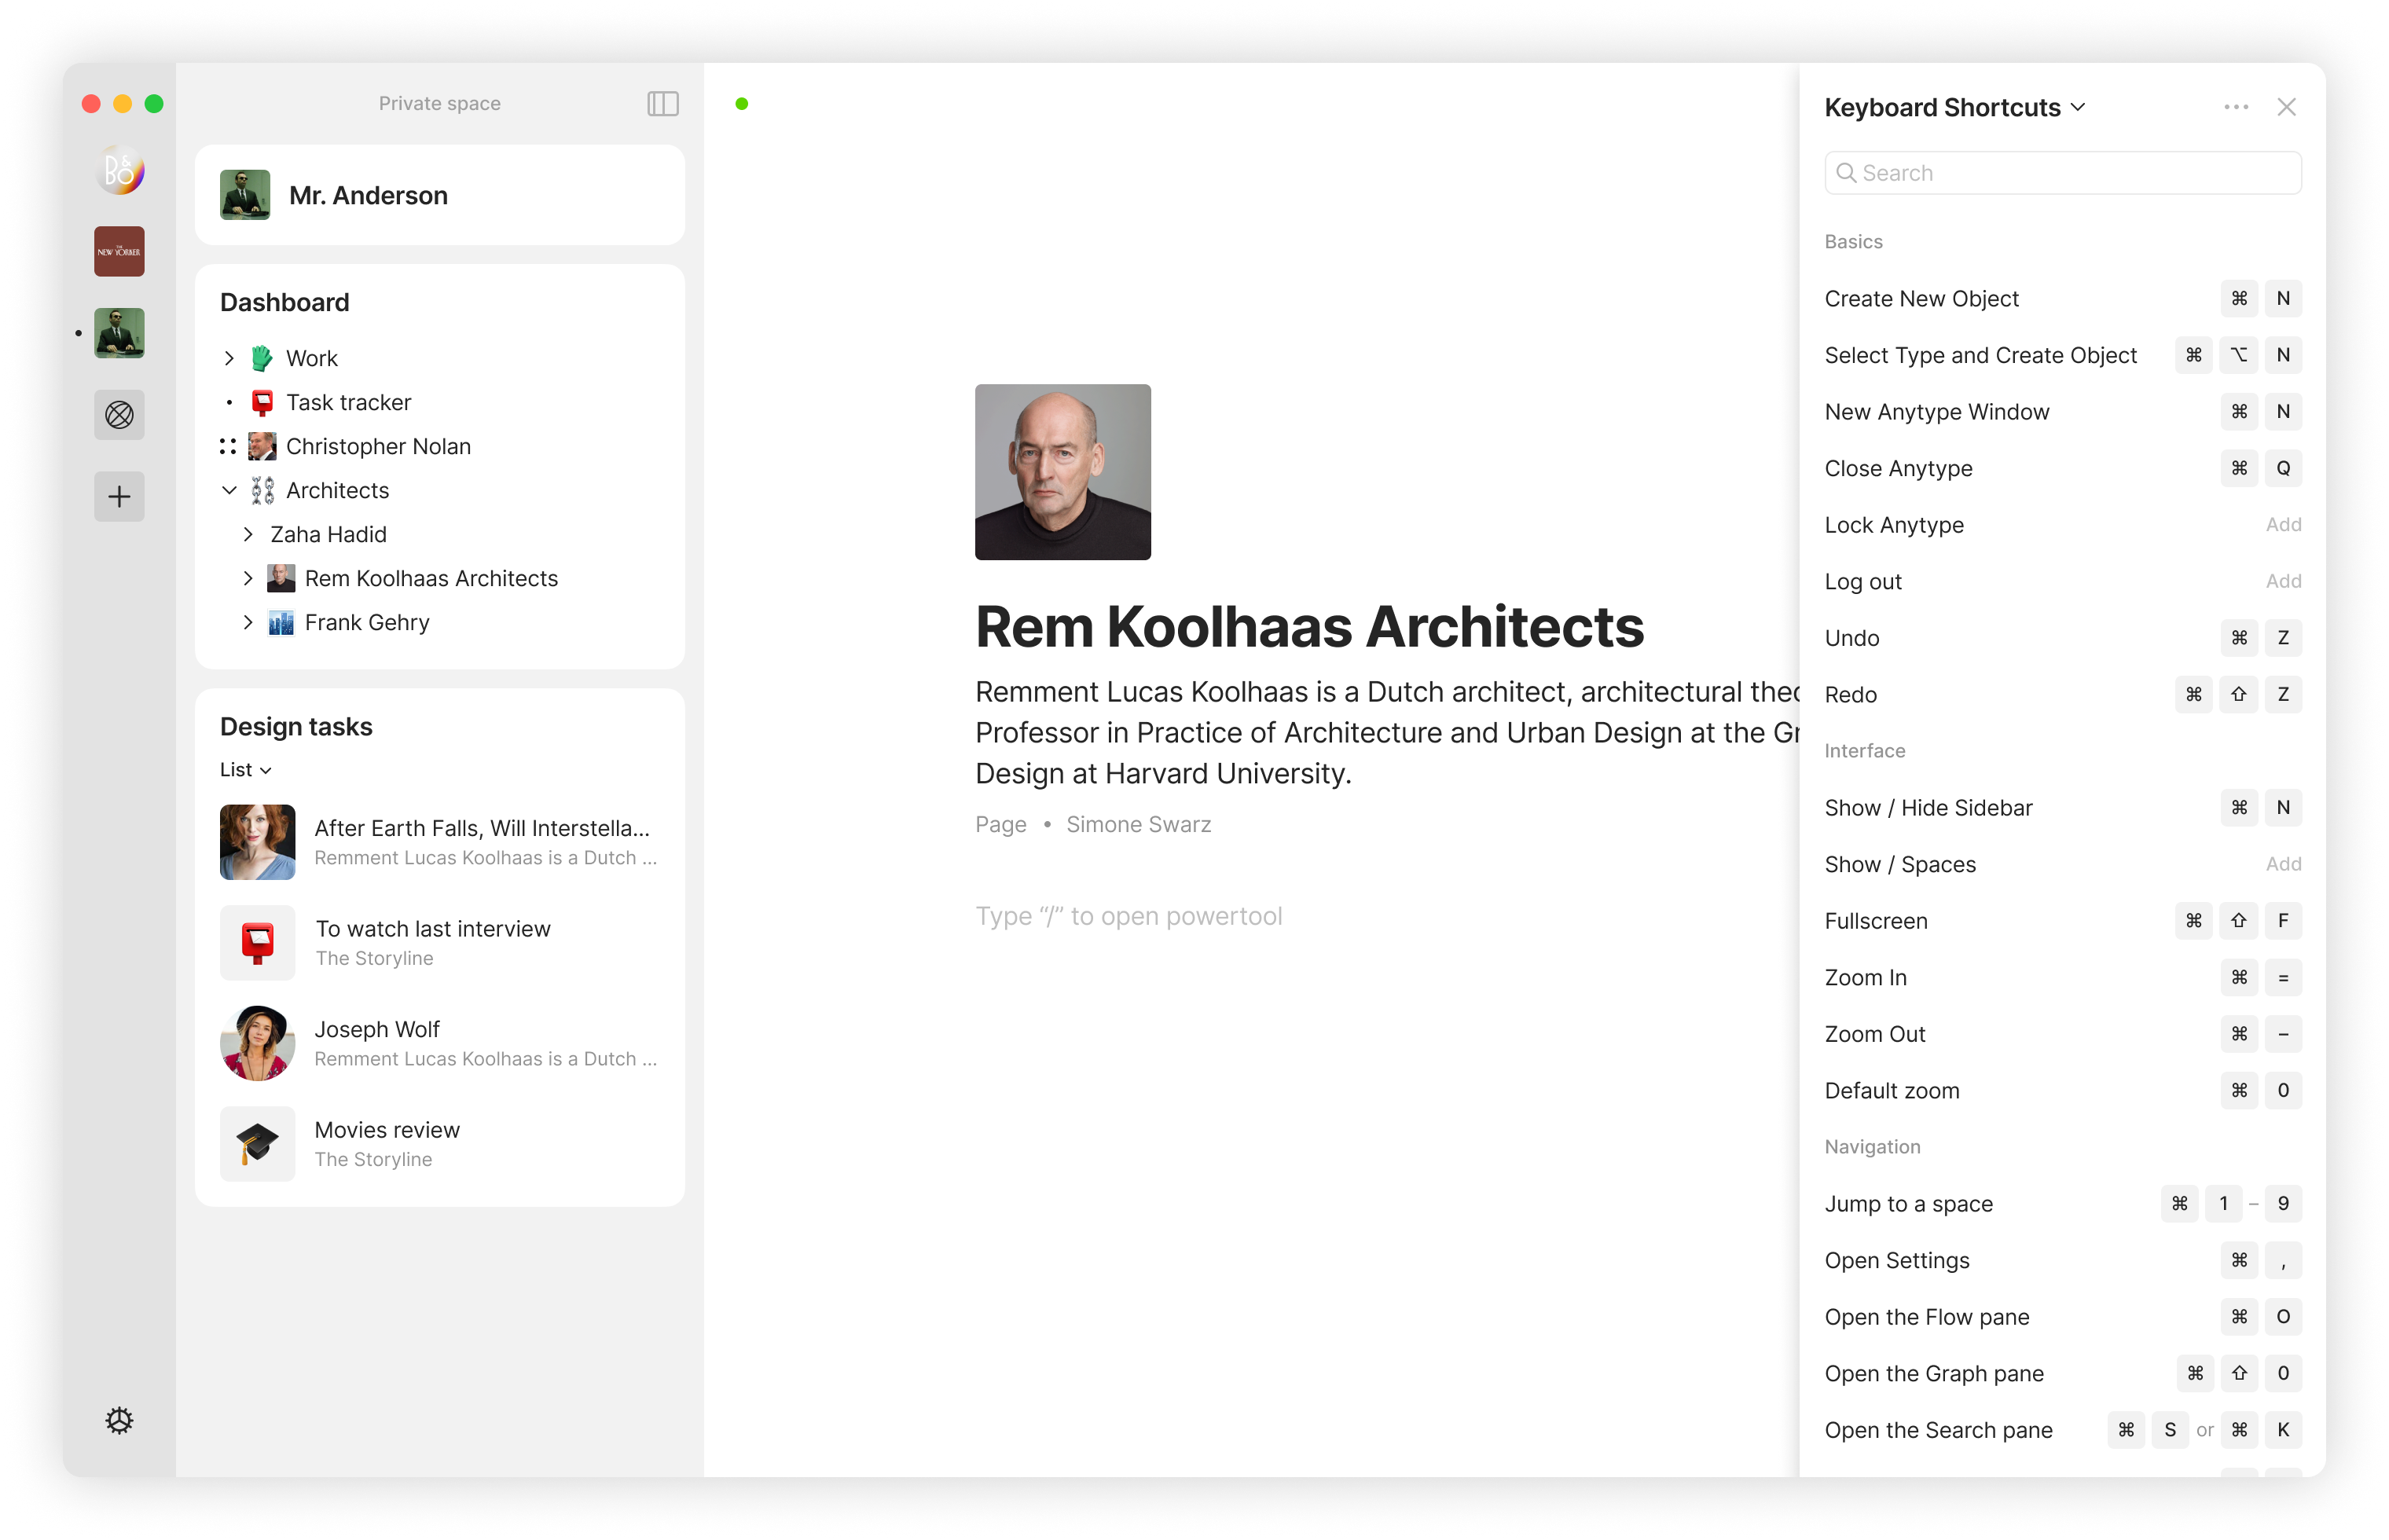Open Frank Gehry in sidebar
Image resolution: width=2389 pixels, height=1540 pixels.
click(x=366, y=622)
